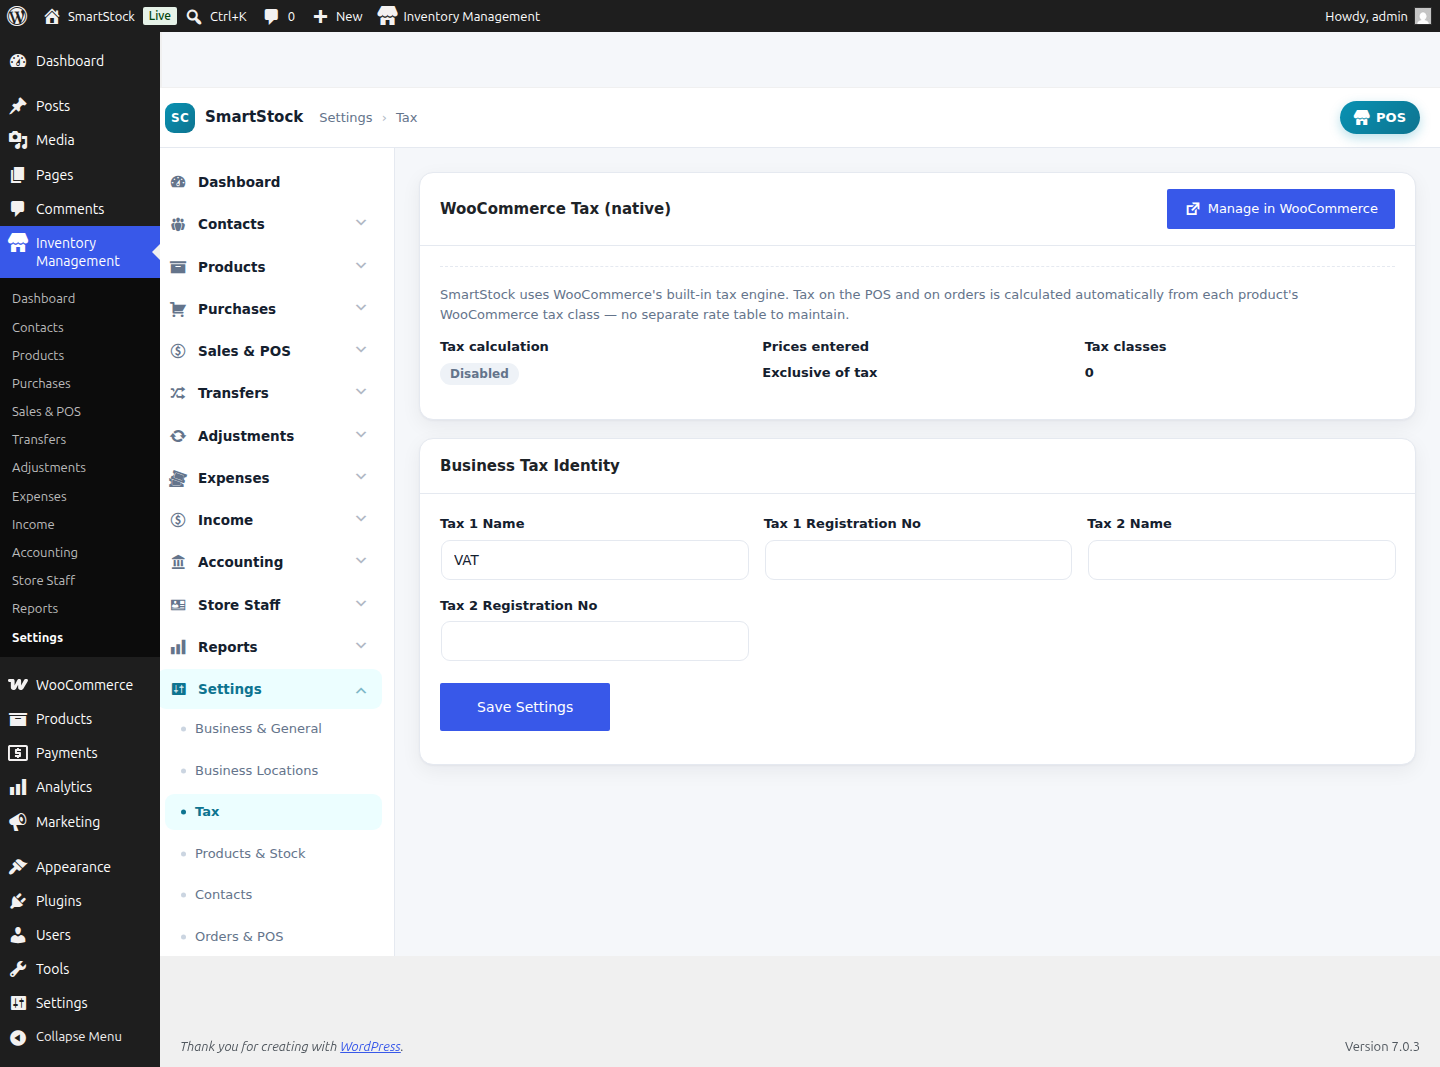1440x1067 pixels.
Task: Click the WordPress logo in admin bar
Action: [x=17, y=16]
